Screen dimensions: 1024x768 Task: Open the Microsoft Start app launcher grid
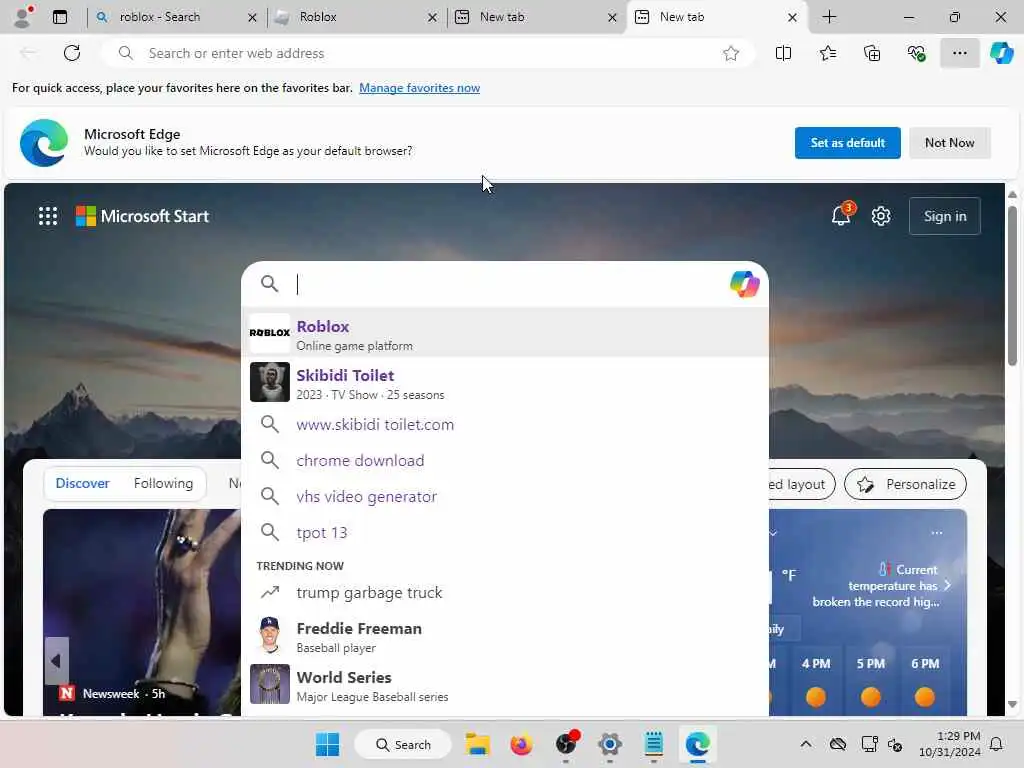tap(48, 216)
